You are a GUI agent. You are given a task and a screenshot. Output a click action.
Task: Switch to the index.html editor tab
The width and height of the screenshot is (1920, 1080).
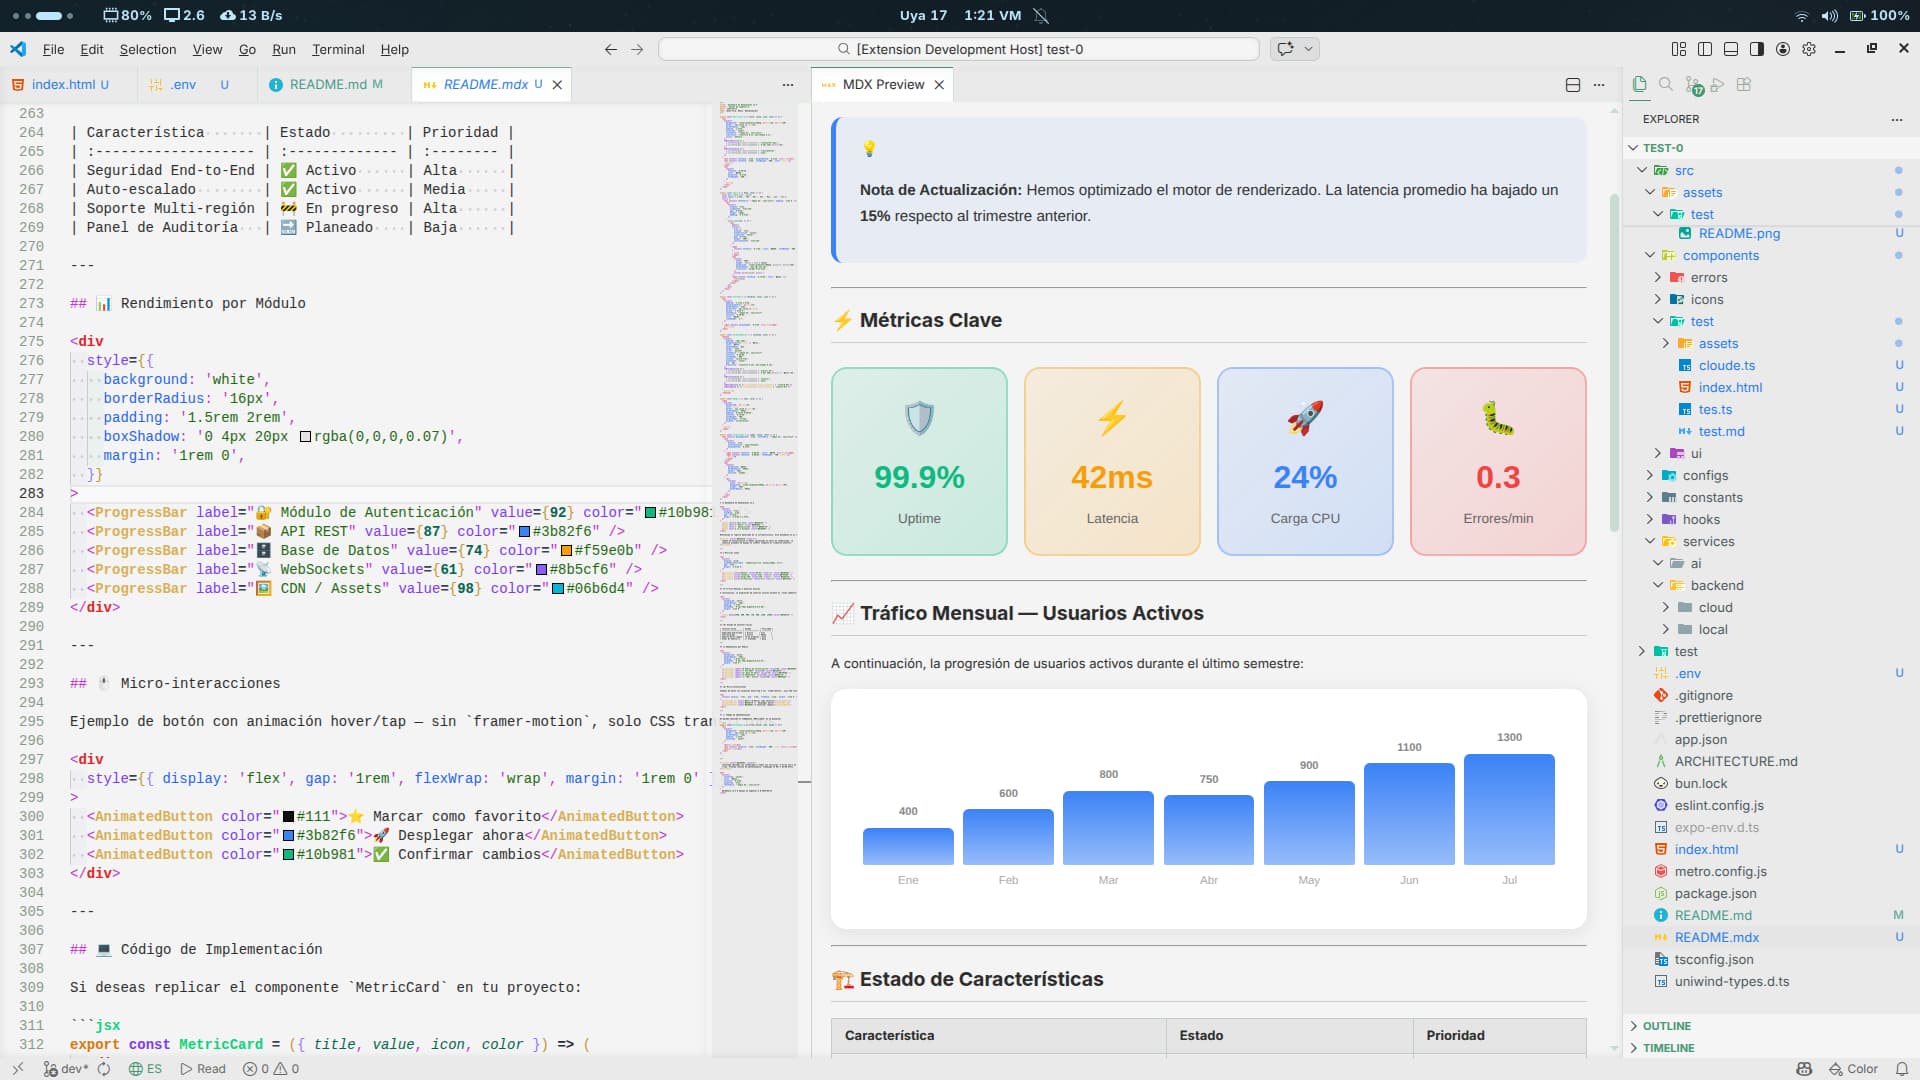pos(63,85)
